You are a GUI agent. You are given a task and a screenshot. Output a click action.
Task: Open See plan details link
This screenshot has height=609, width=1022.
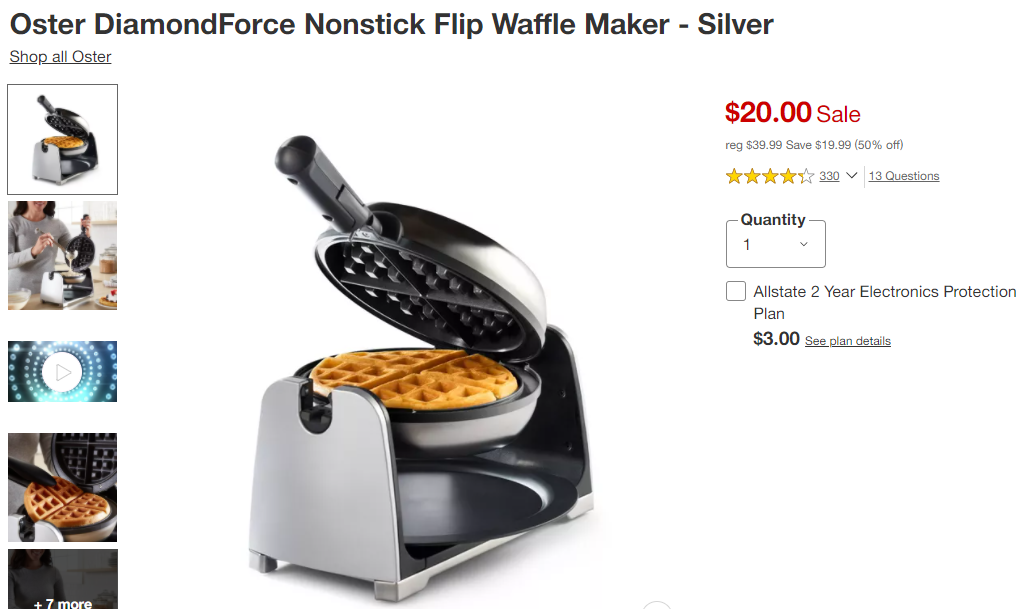(847, 341)
